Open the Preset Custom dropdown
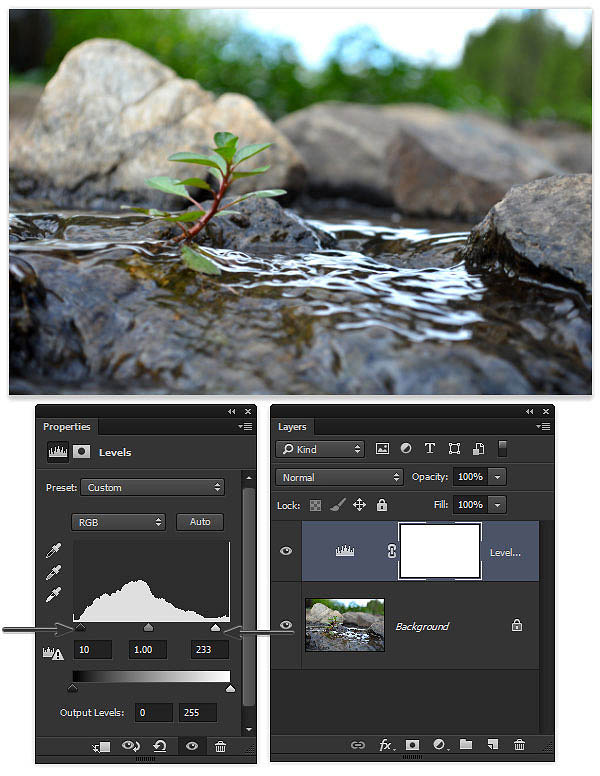The width and height of the screenshot is (600, 776). click(x=152, y=487)
